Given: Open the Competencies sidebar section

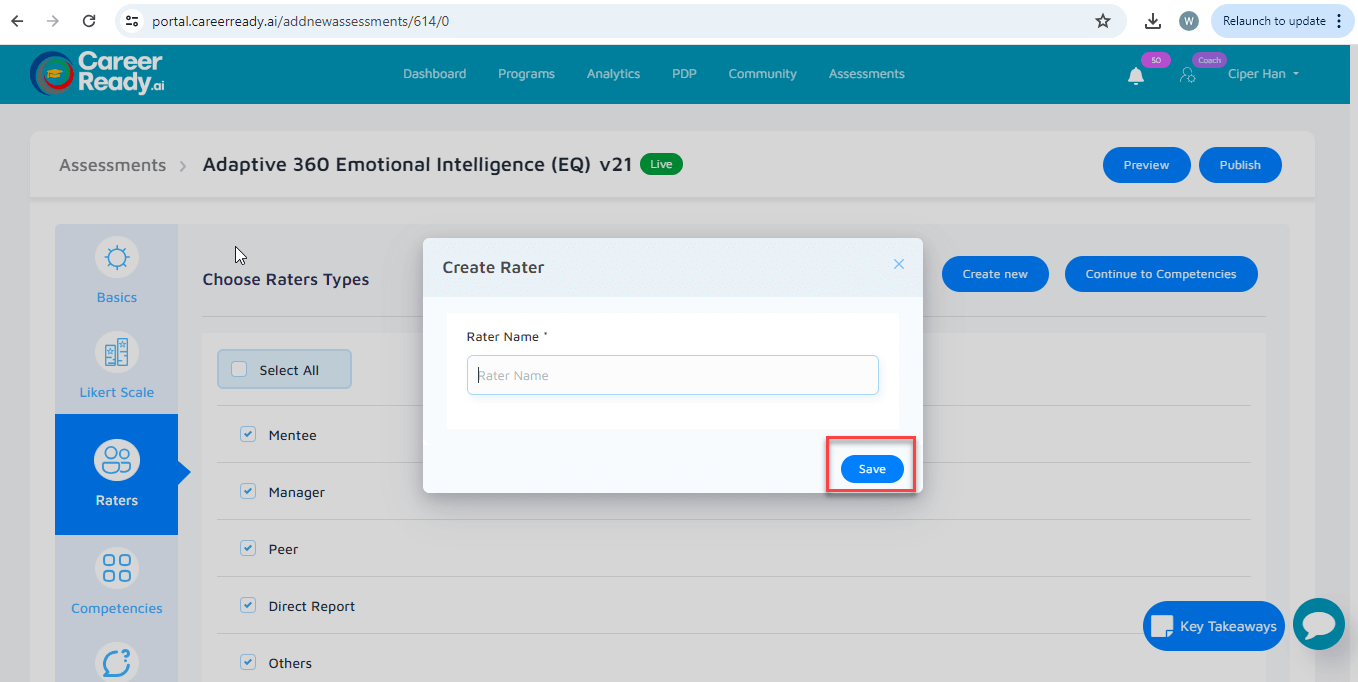Looking at the screenshot, I should [116, 581].
